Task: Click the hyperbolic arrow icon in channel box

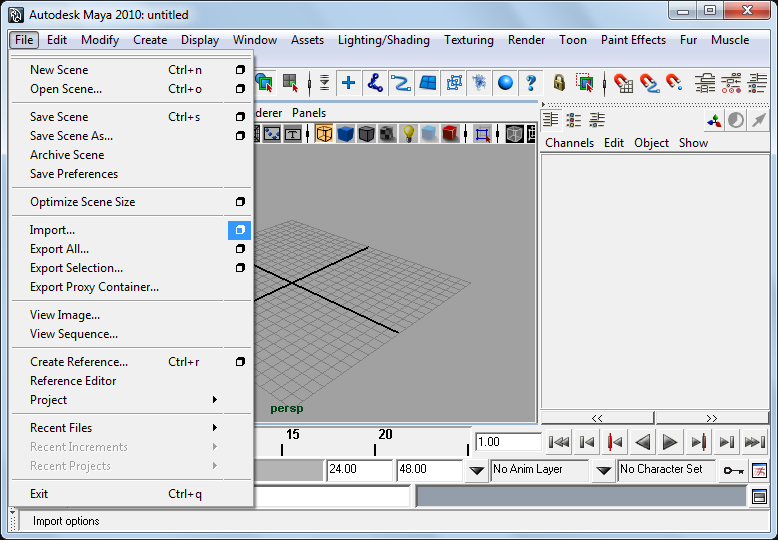Action: pyautogui.click(x=758, y=120)
